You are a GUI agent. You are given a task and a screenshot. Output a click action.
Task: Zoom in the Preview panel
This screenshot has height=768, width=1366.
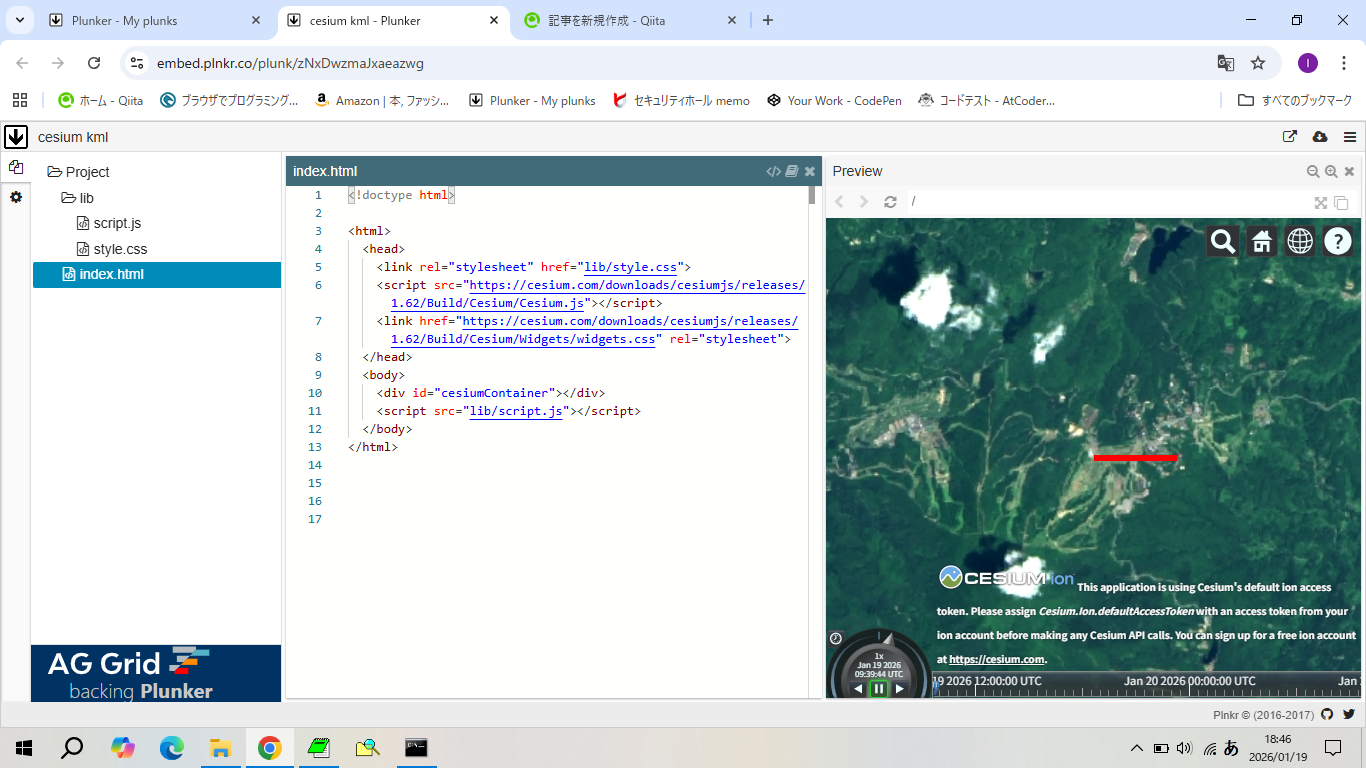[x=1331, y=171]
